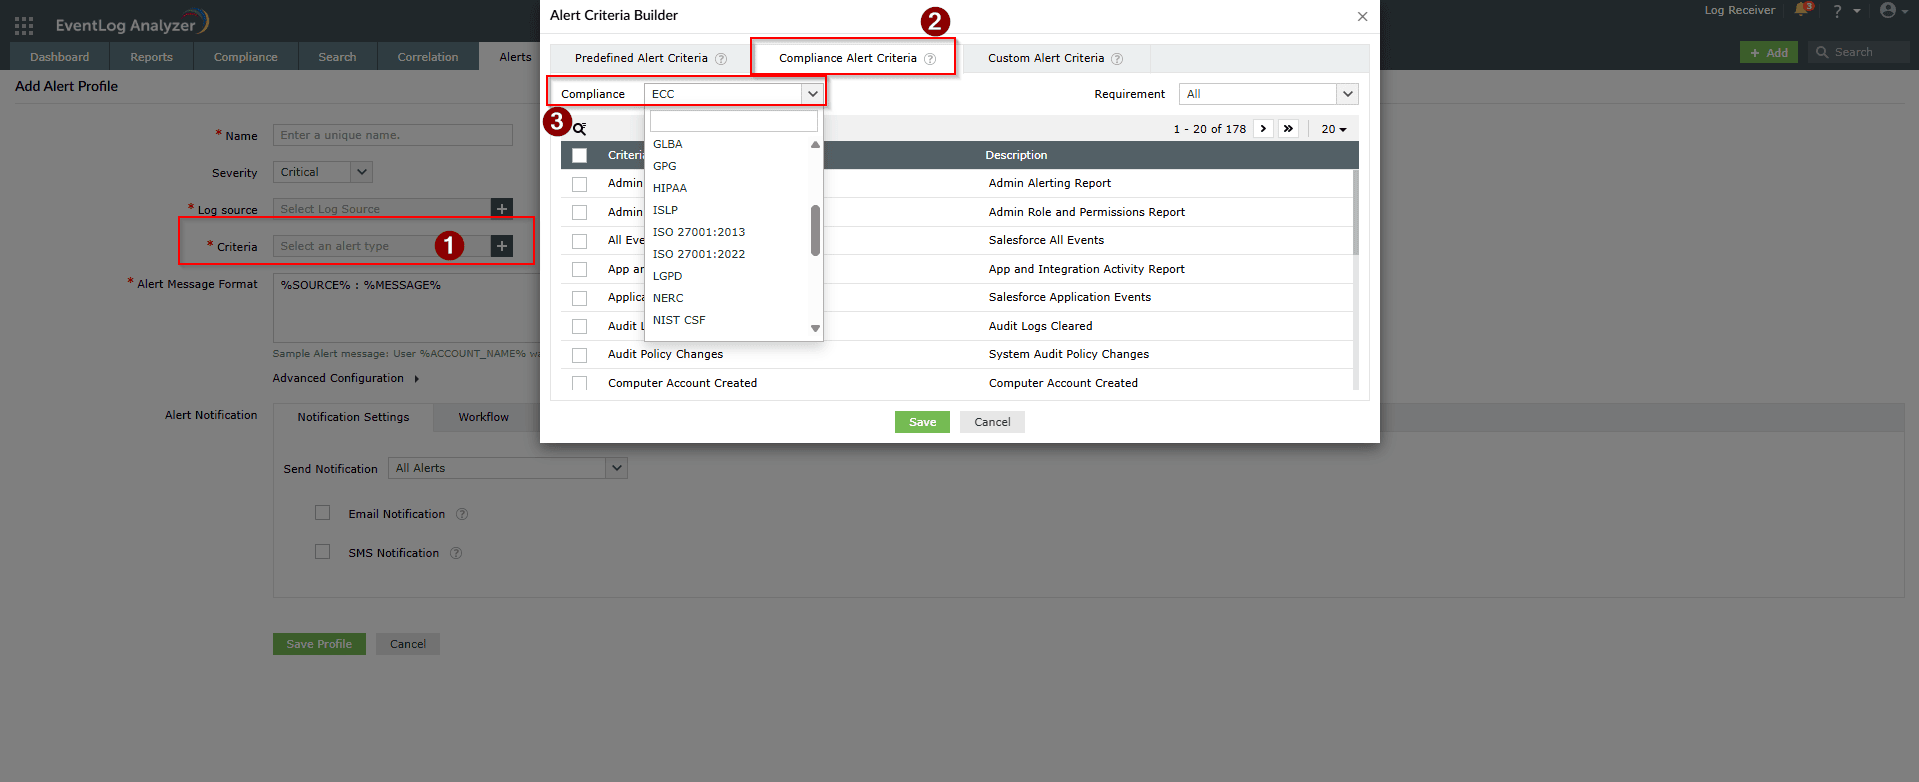Click the green Add button
Image resolution: width=1919 pixels, height=782 pixels.
click(1769, 53)
